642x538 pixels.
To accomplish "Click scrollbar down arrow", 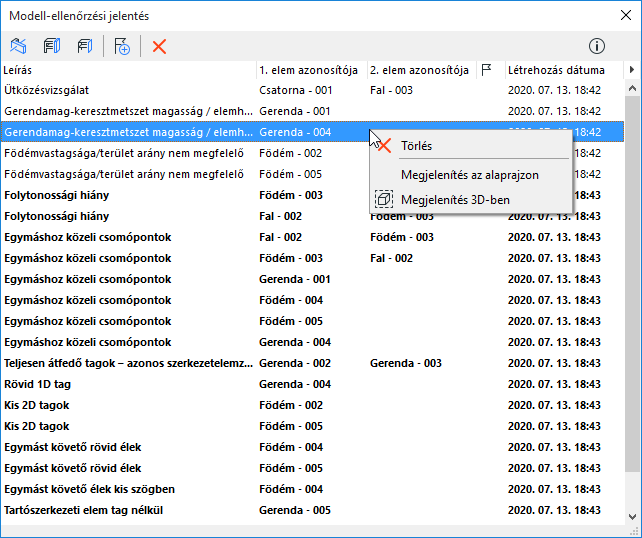I will pos(632,517).
